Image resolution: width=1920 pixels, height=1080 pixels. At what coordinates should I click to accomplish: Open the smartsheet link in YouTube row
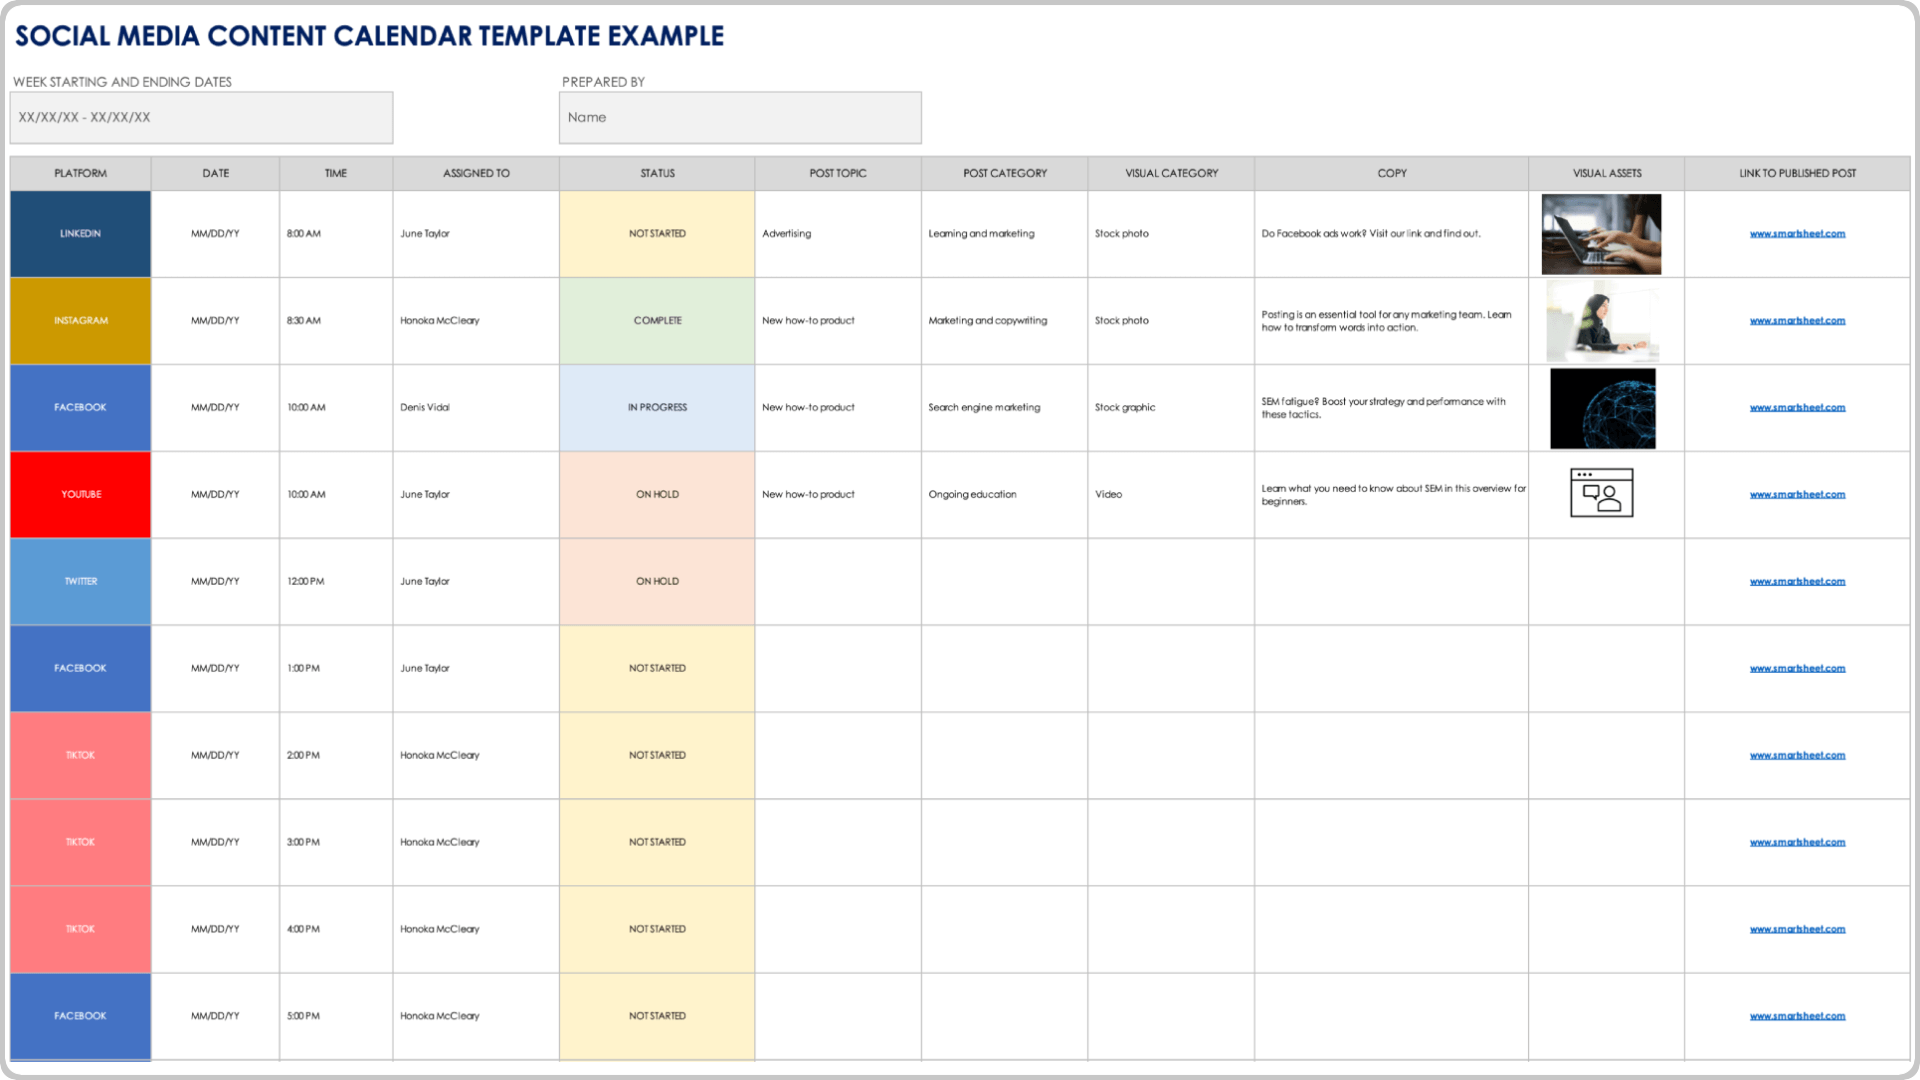click(x=1797, y=495)
